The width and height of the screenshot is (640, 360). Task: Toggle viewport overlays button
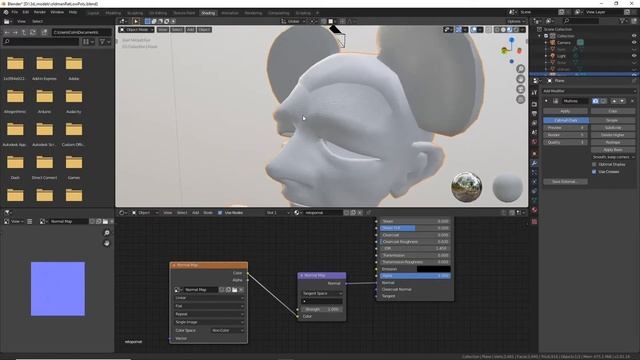(474, 30)
